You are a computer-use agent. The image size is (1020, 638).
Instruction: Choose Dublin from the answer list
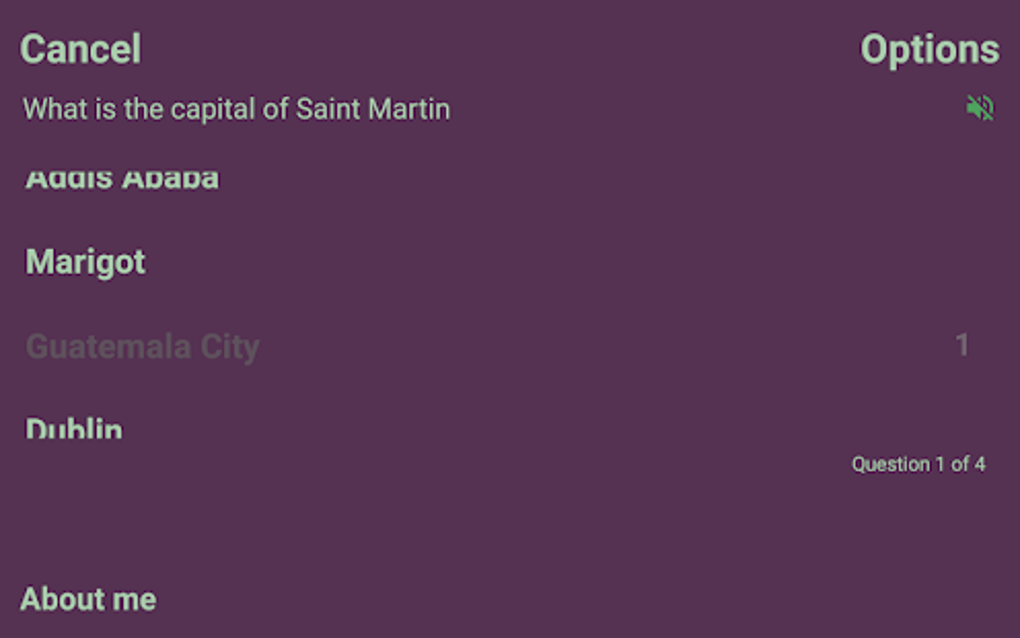point(75,429)
